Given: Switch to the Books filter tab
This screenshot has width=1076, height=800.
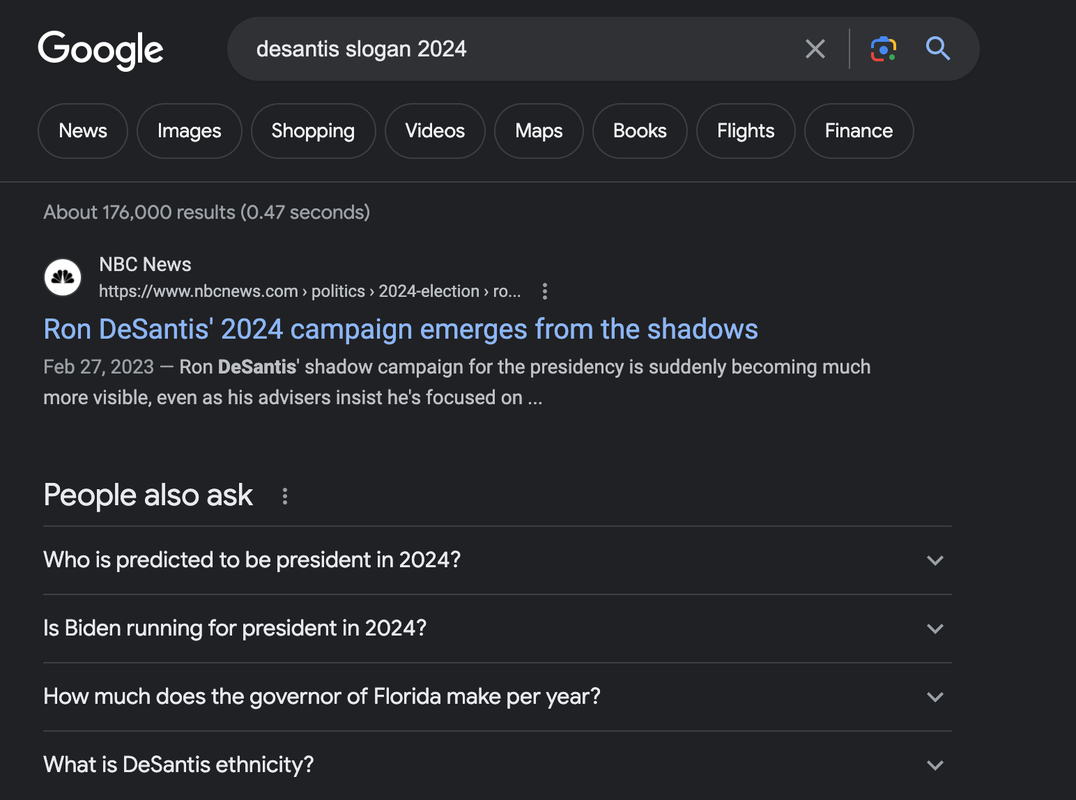Looking at the screenshot, I should (x=640, y=131).
